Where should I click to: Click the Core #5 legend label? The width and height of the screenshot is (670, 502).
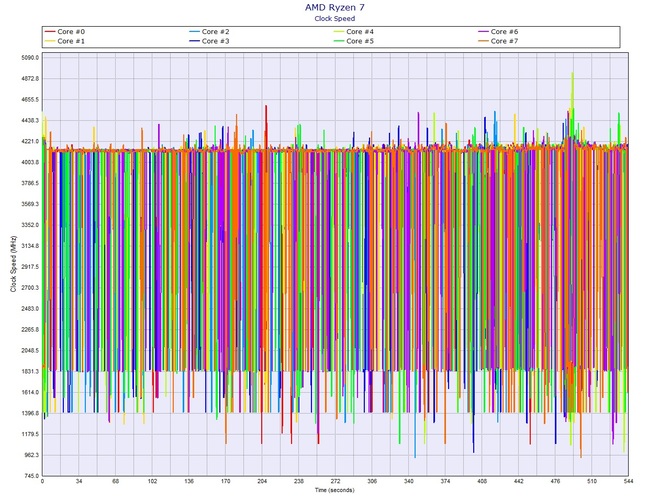360,41
